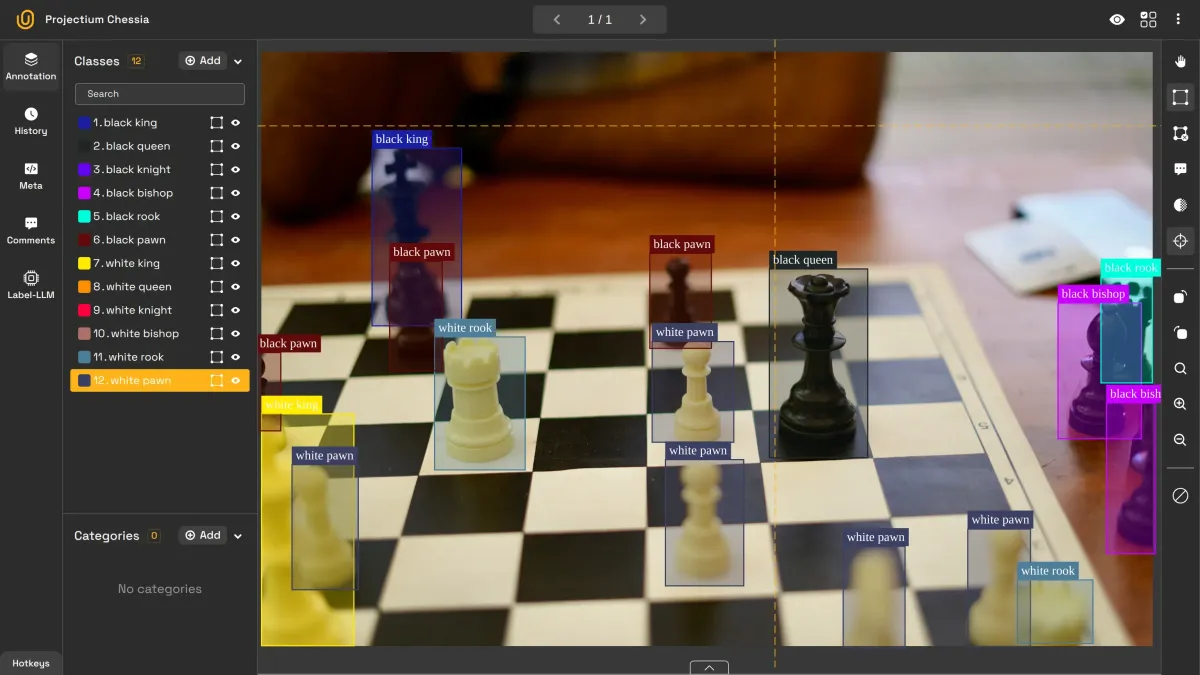Image resolution: width=1200 pixels, height=675 pixels.
Task: Click the send-to-back layer icon
Action: 1180,333
